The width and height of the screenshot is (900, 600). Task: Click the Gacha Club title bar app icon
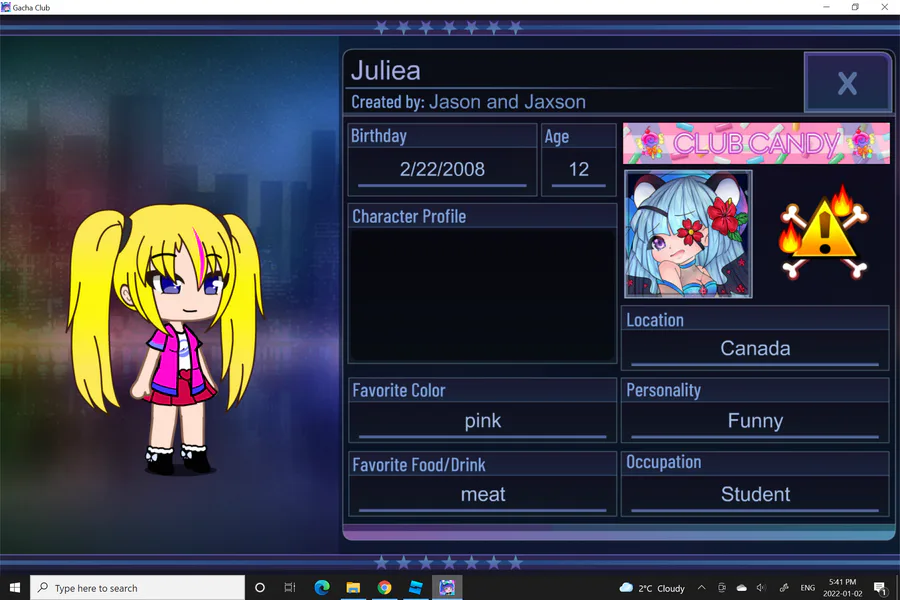(x=6, y=7)
